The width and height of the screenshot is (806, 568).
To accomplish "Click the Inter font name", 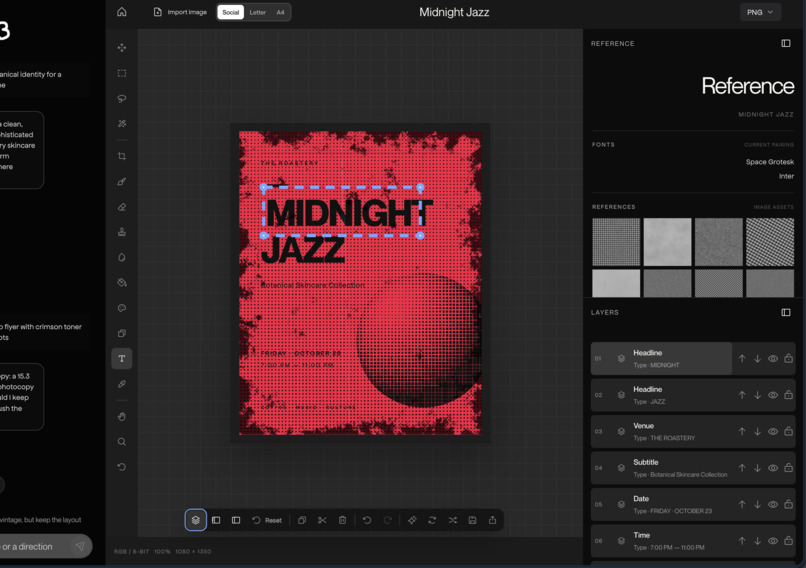I will point(786,176).
